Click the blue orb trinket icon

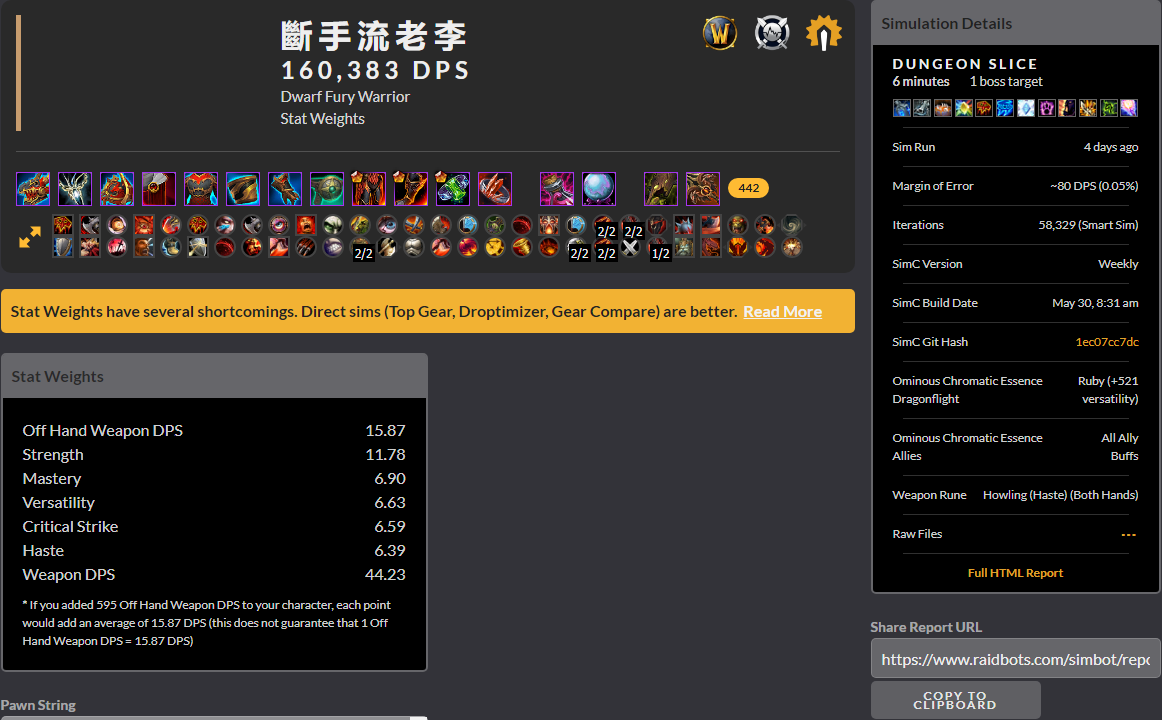[598, 188]
